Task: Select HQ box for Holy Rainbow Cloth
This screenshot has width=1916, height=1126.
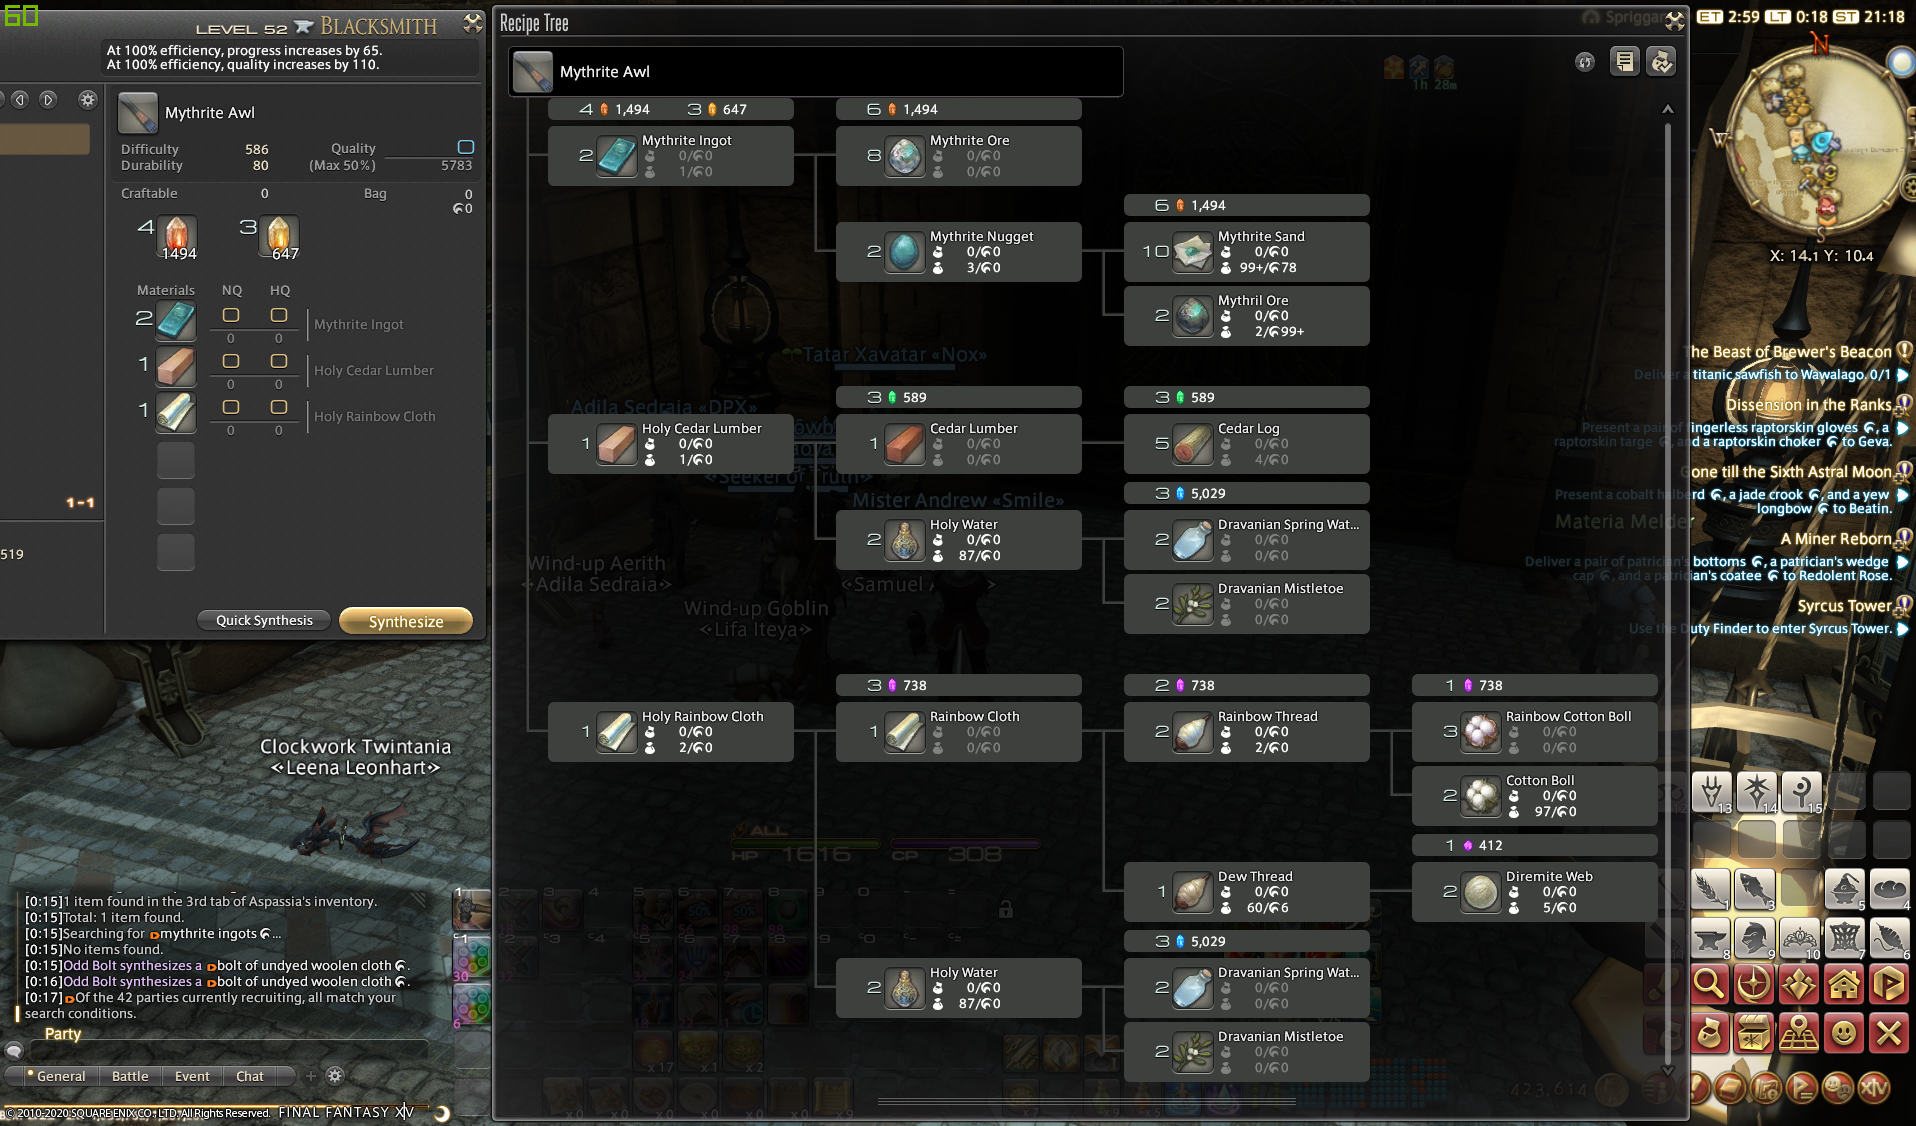Action: (x=279, y=407)
